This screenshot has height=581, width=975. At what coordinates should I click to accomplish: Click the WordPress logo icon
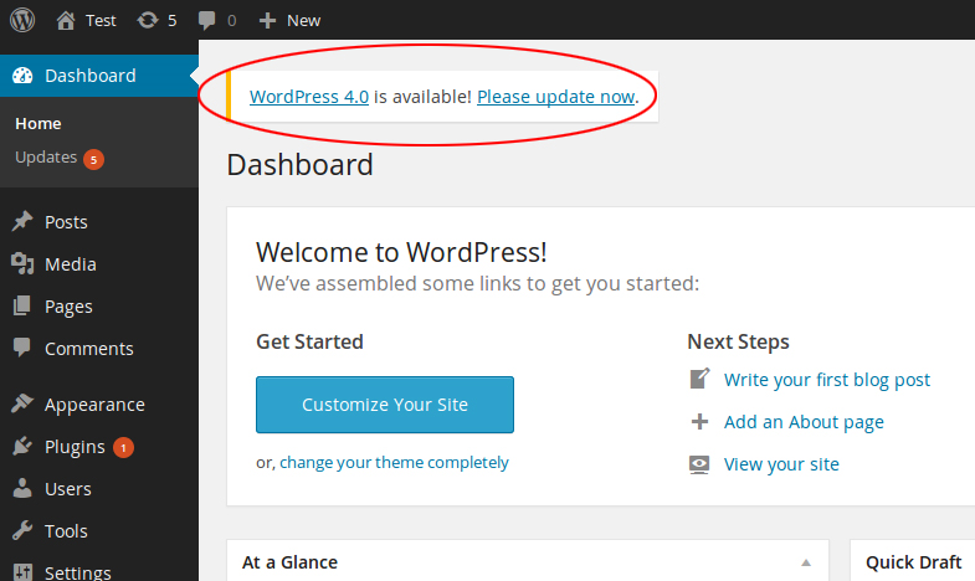coord(22,20)
